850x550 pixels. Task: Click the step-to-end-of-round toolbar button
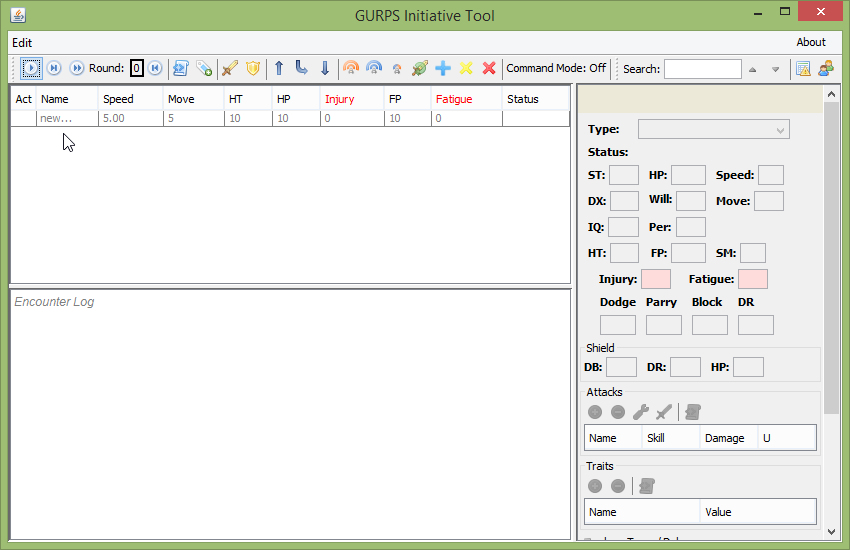[x=54, y=68]
